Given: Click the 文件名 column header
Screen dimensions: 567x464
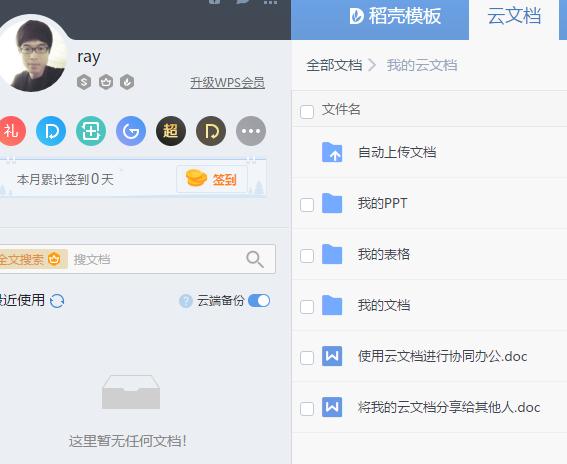Looking at the screenshot, I should pyautogui.click(x=341, y=109).
